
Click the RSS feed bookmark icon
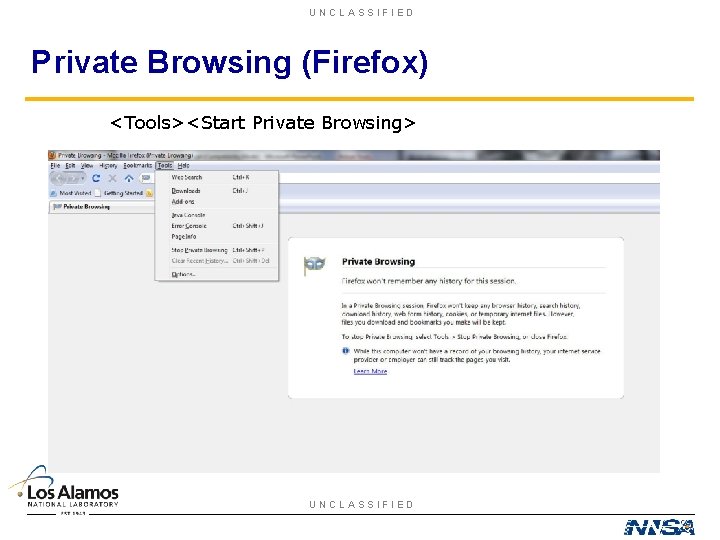[x=149, y=193]
